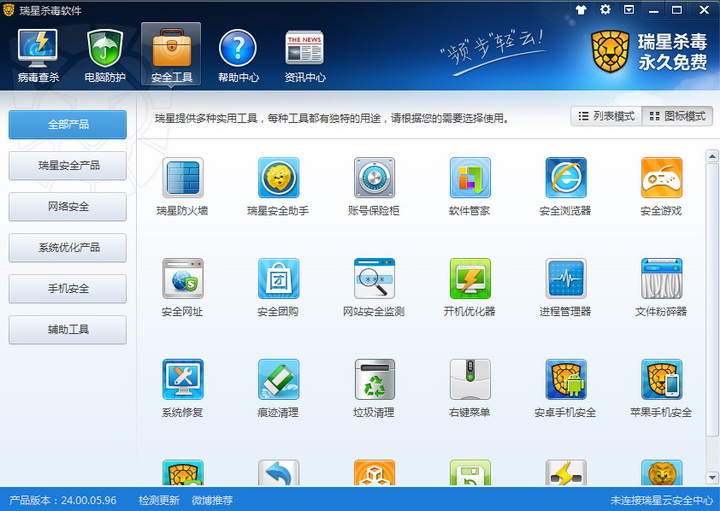Open the 安全网址 tool icon

click(x=183, y=278)
